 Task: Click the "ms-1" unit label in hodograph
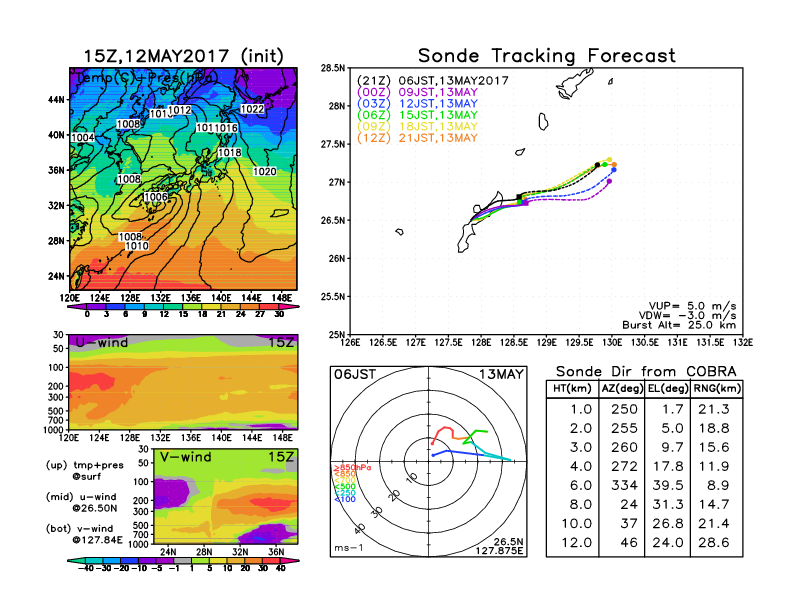tap(349, 548)
